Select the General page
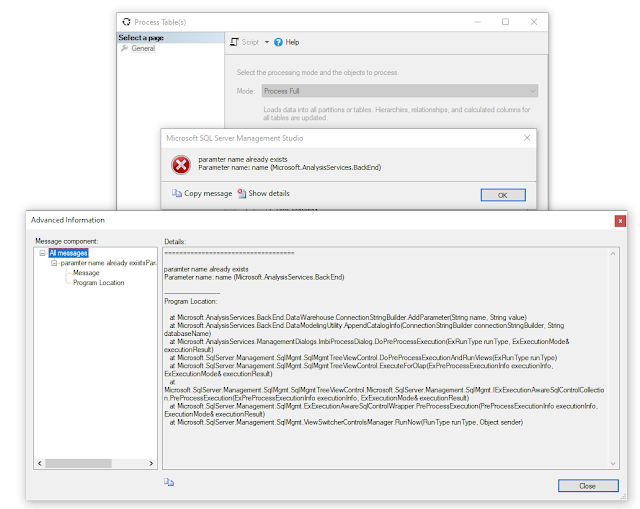 143,48
